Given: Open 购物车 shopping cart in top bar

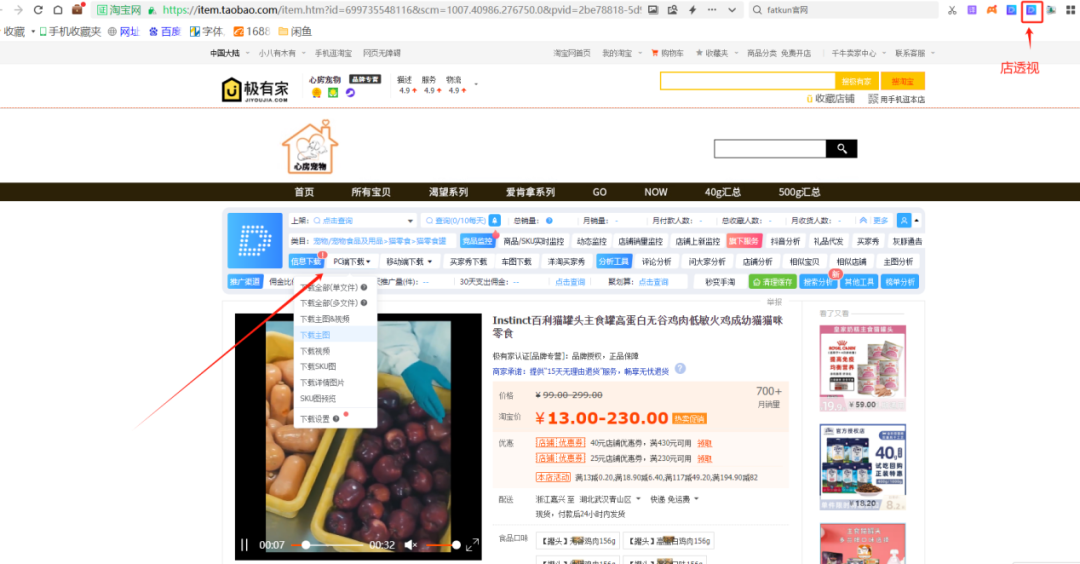Looking at the screenshot, I should (667, 53).
